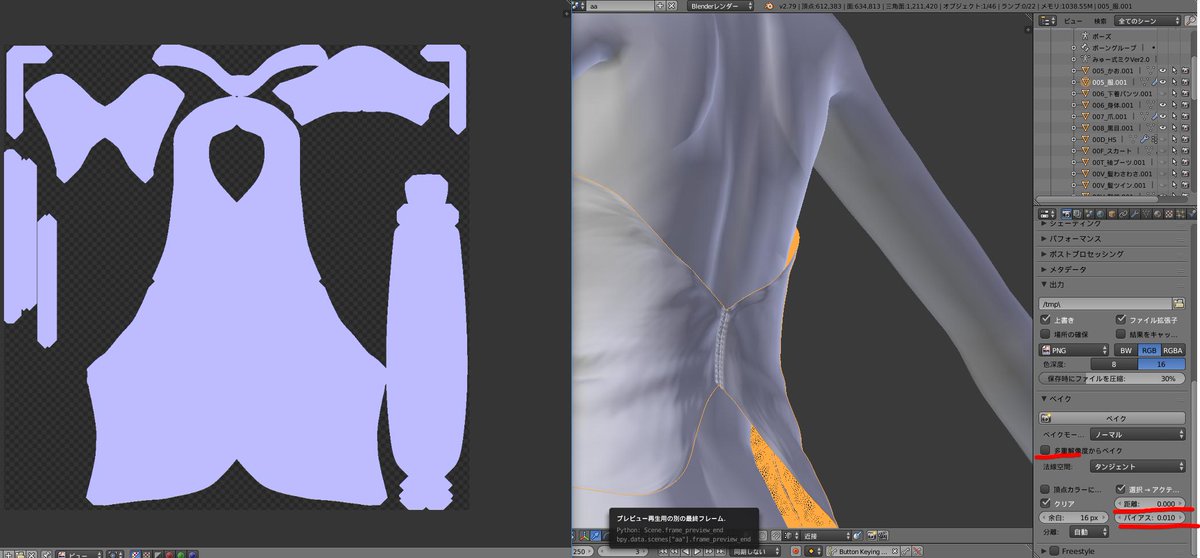Open the ベイクモード ノーマル dropdown
This screenshot has width=1200, height=558.
pos(1138,435)
